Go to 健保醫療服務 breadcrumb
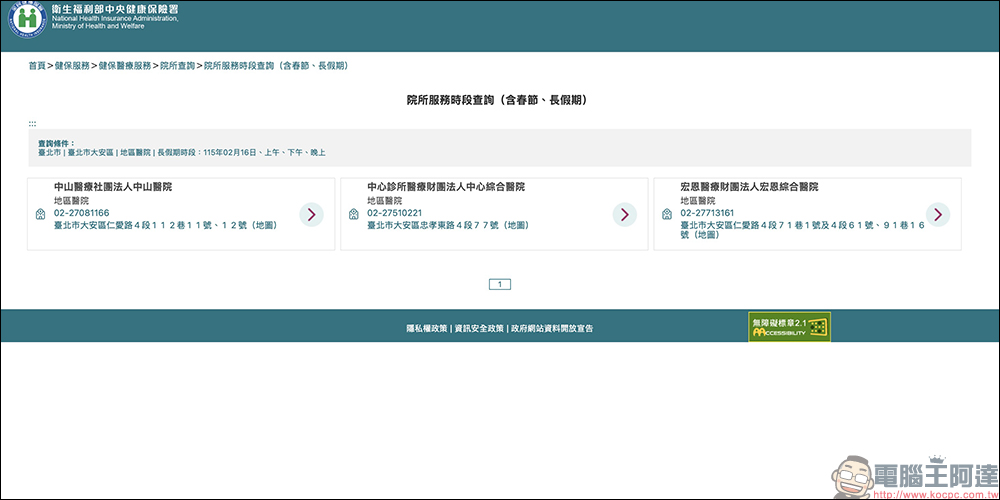The width and height of the screenshot is (1000, 500). 125,66
